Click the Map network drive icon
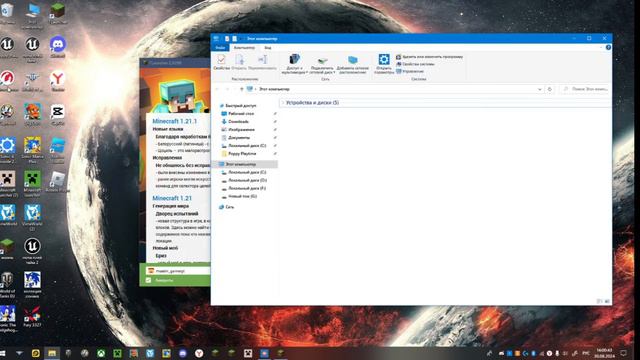This screenshot has height=360, width=640. (322, 65)
